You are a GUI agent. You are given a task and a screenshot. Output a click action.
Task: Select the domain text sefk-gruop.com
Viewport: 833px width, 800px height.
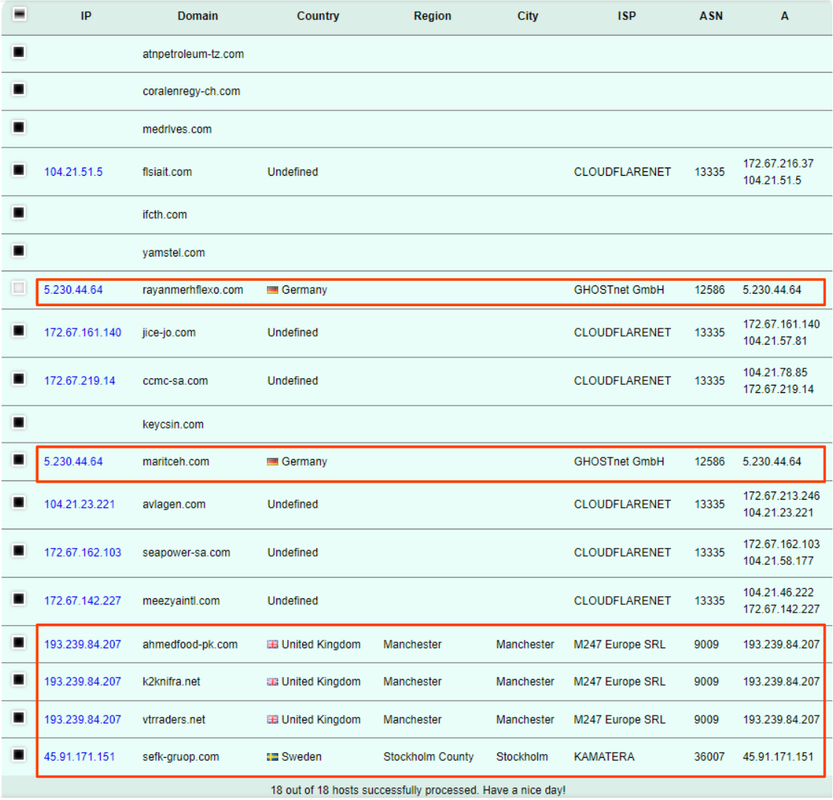click(x=181, y=757)
